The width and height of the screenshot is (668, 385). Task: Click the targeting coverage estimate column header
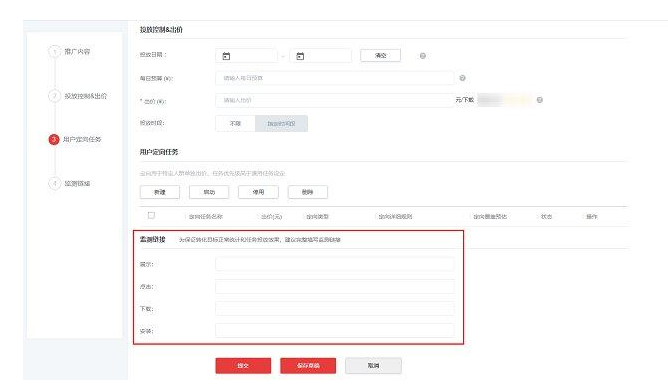[x=490, y=217]
